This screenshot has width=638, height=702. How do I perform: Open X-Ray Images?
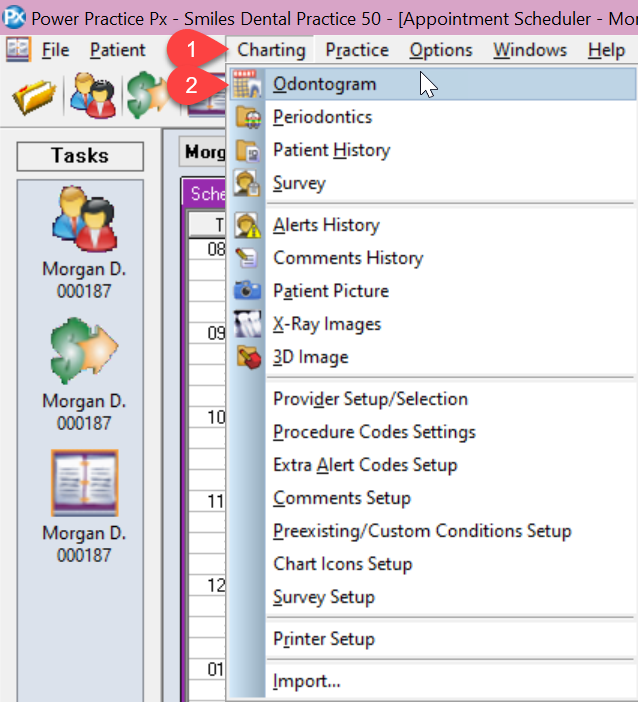pos(432,324)
